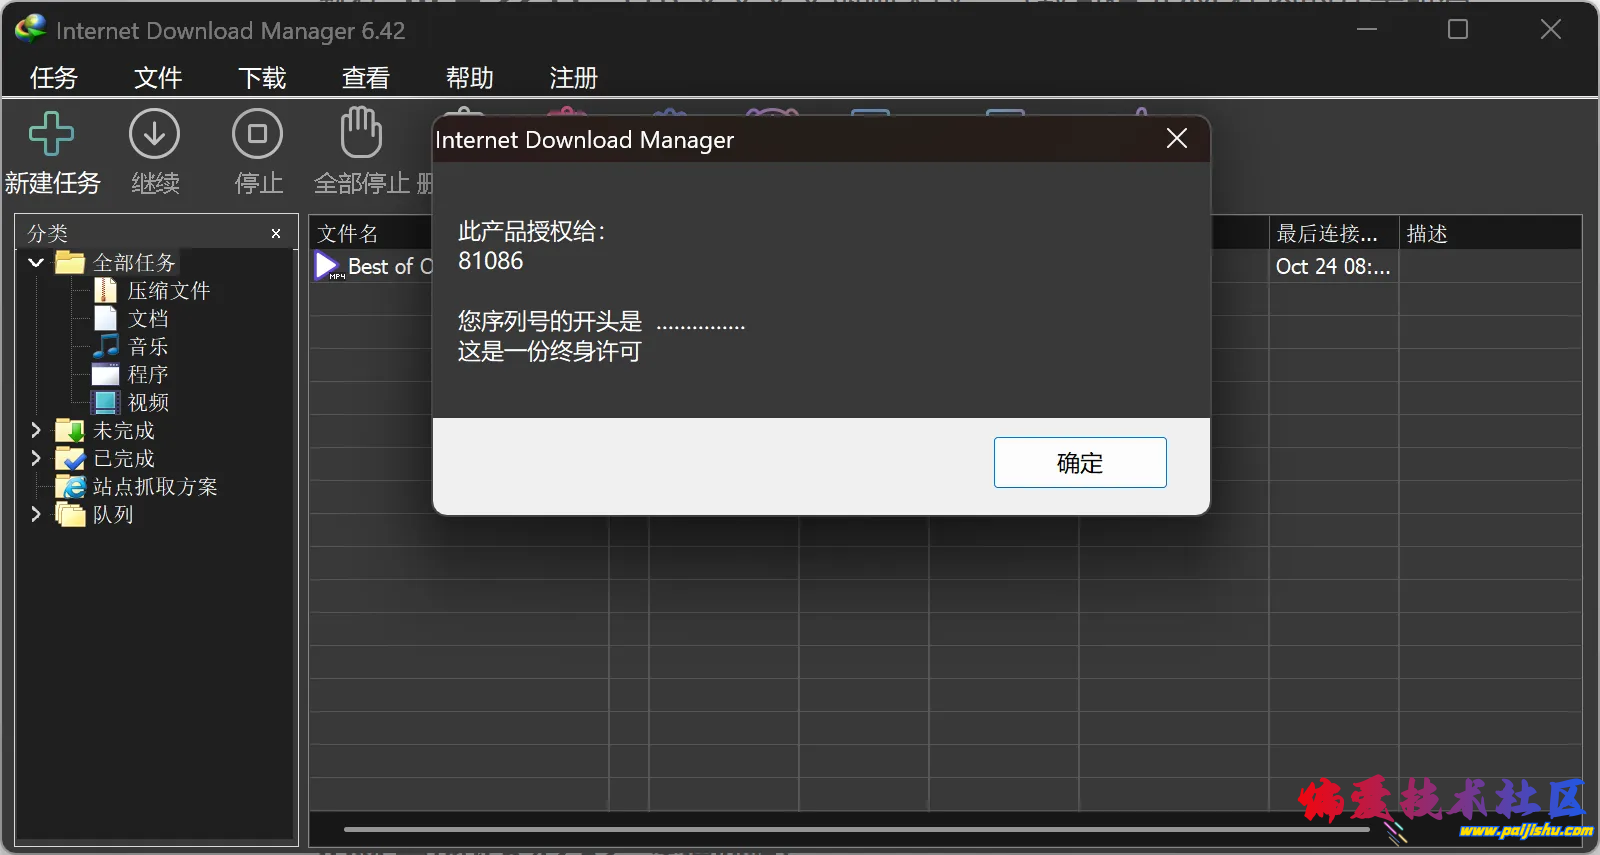Collapse the 全部任务 tree node
Viewport: 1600px width, 855px height.
tap(36, 263)
